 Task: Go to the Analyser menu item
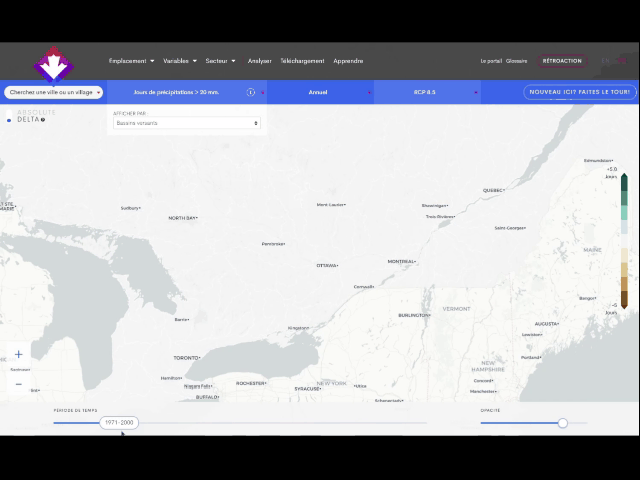pos(260,61)
